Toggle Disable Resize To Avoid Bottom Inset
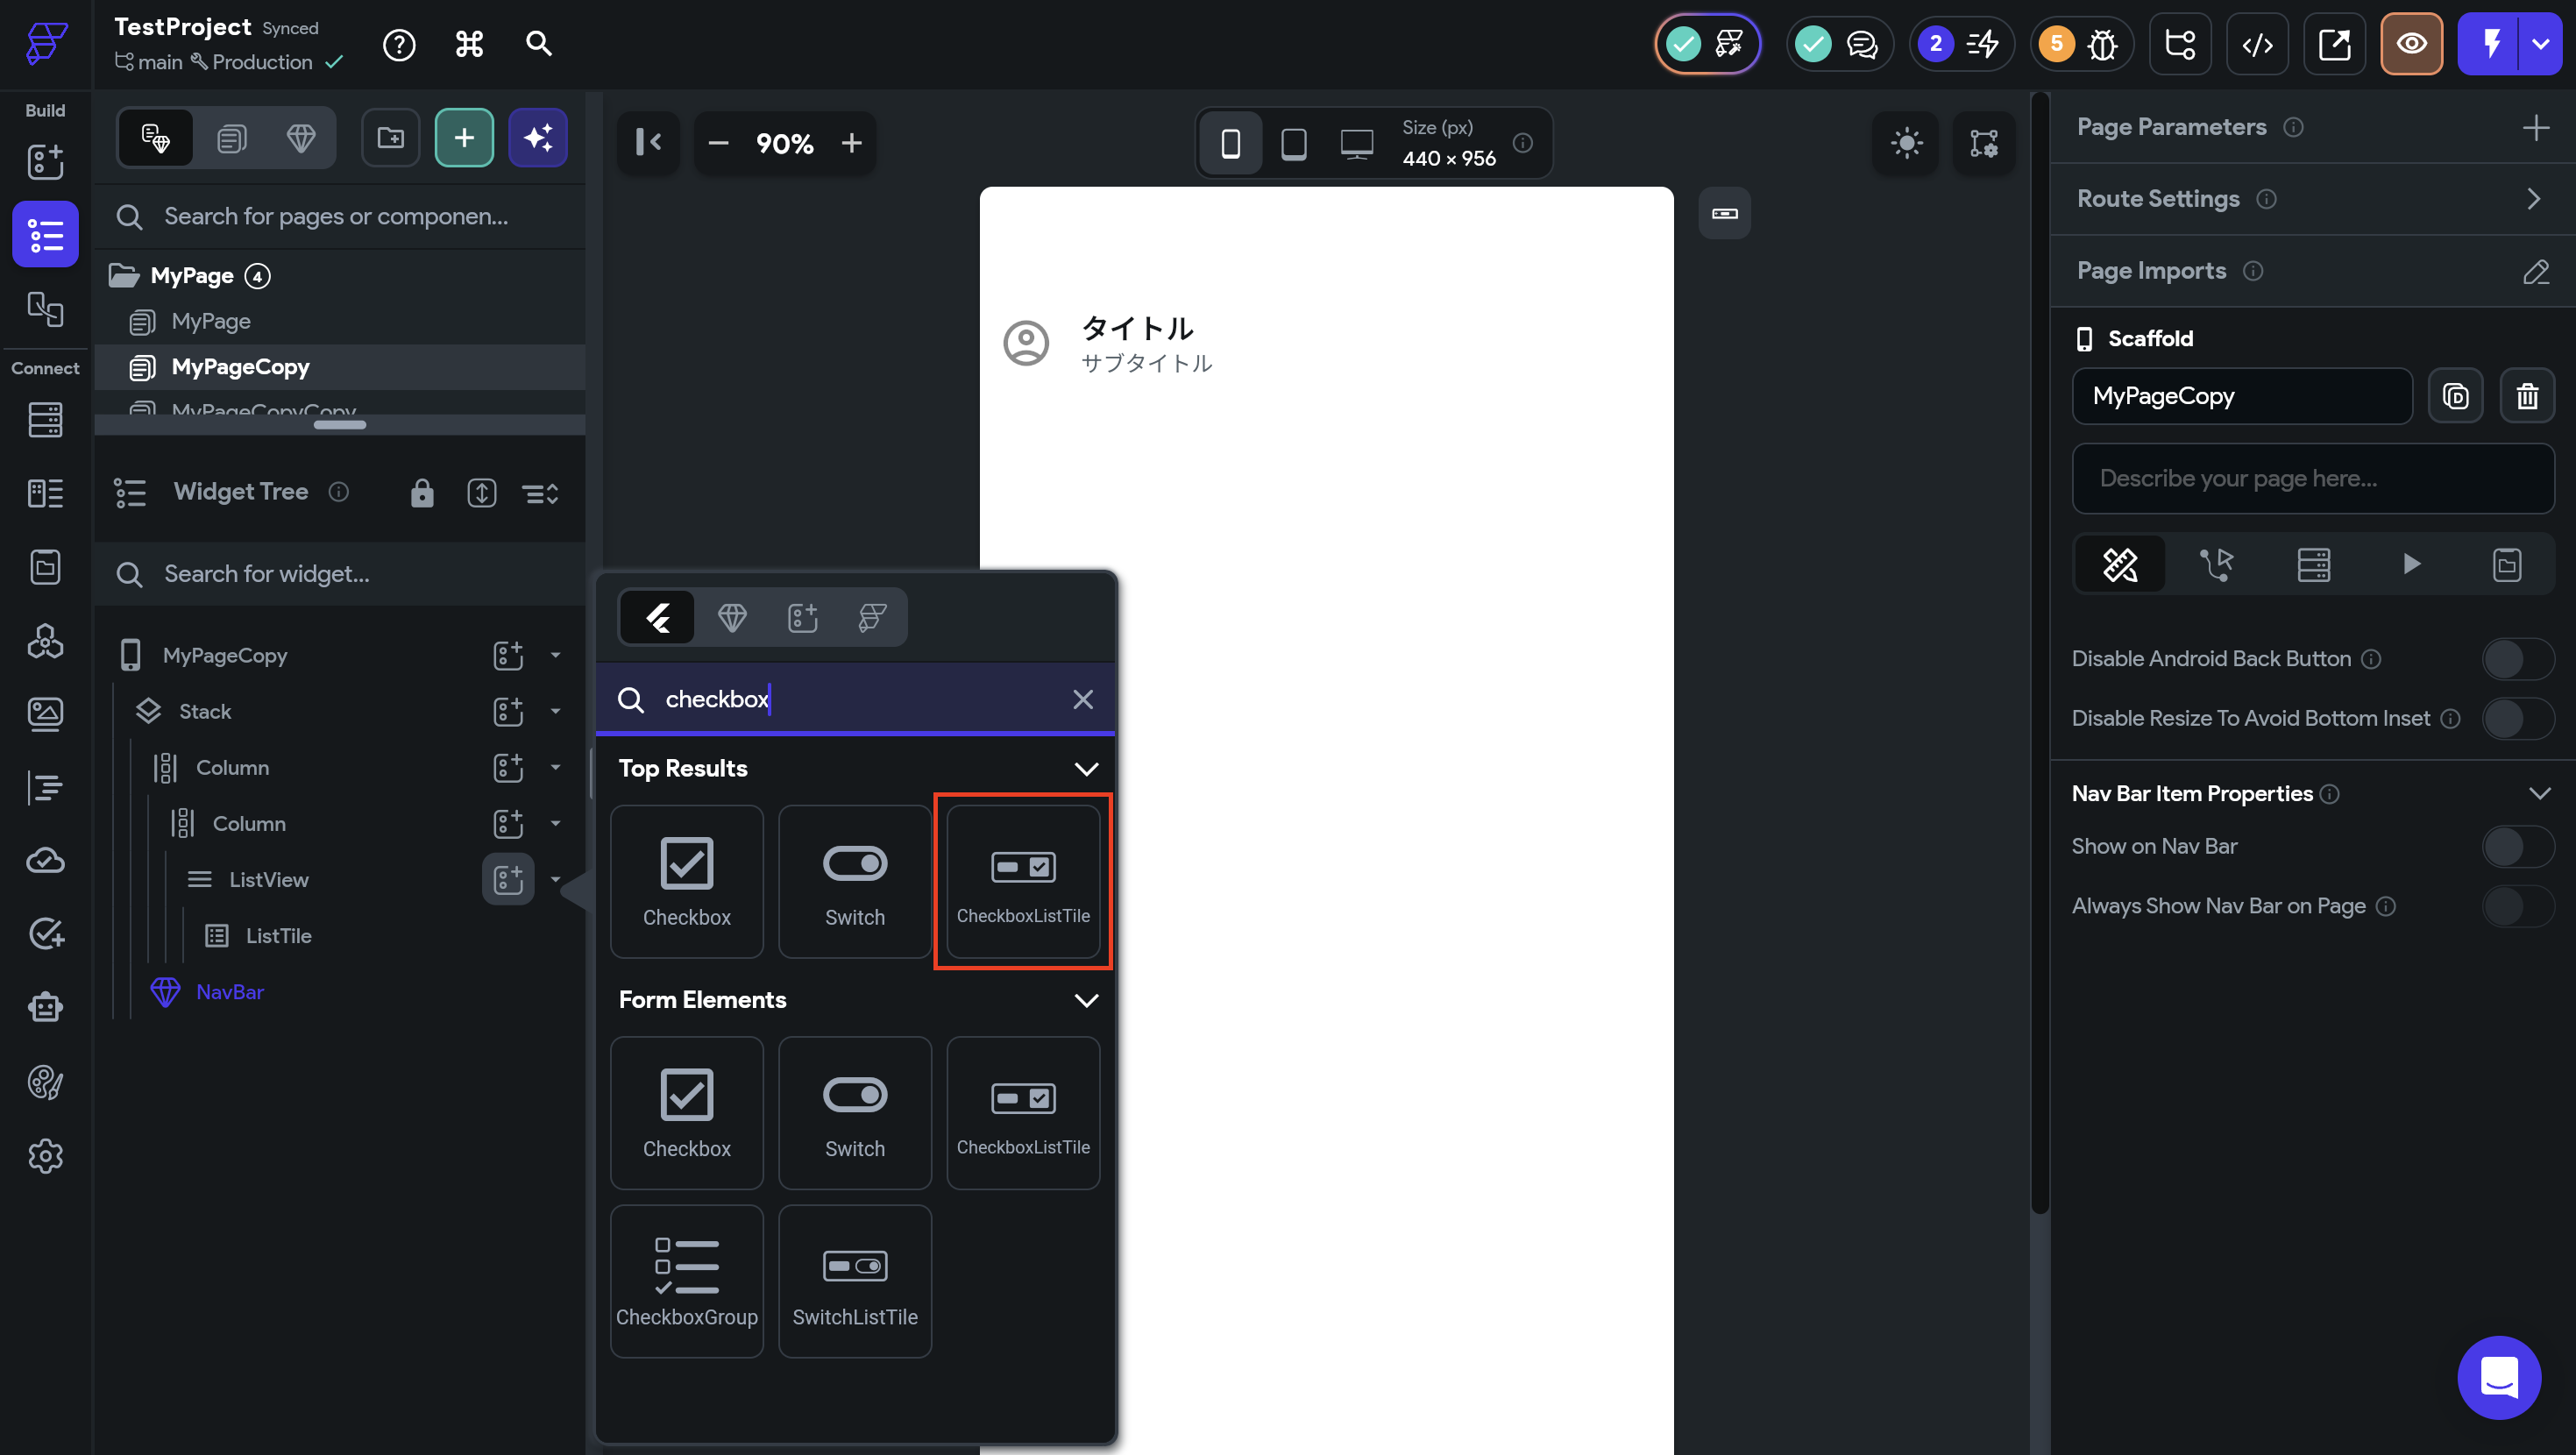The width and height of the screenshot is (2576, 1455). coord(2516,719)
